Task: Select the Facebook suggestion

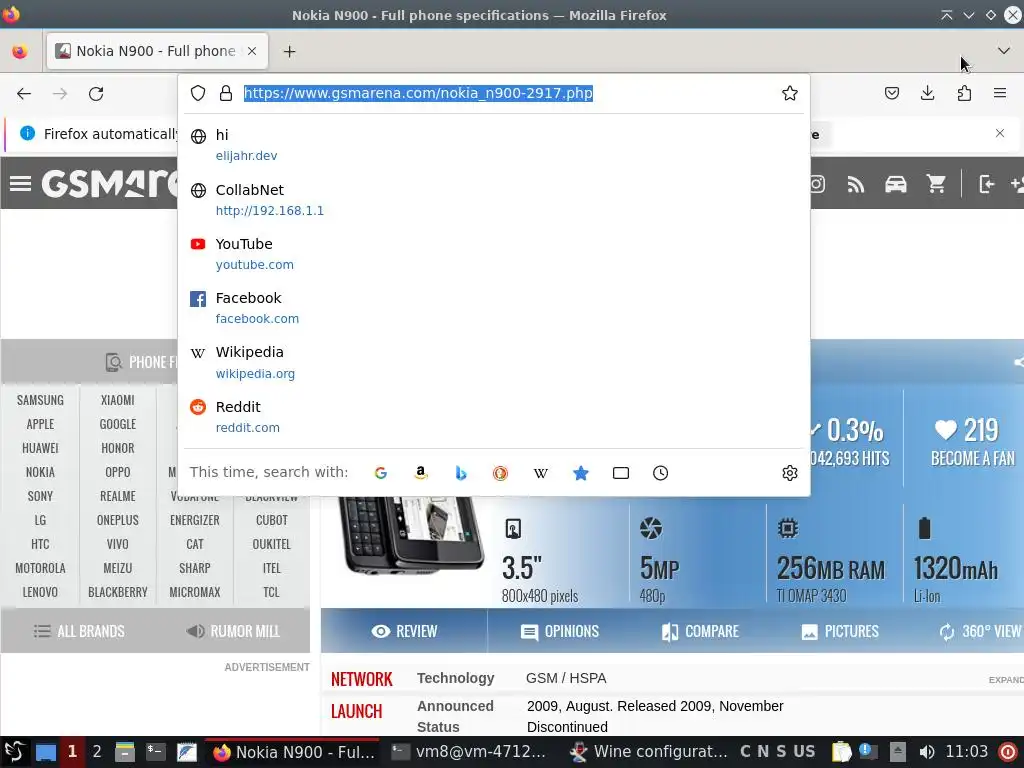Action: coord(494,308)
